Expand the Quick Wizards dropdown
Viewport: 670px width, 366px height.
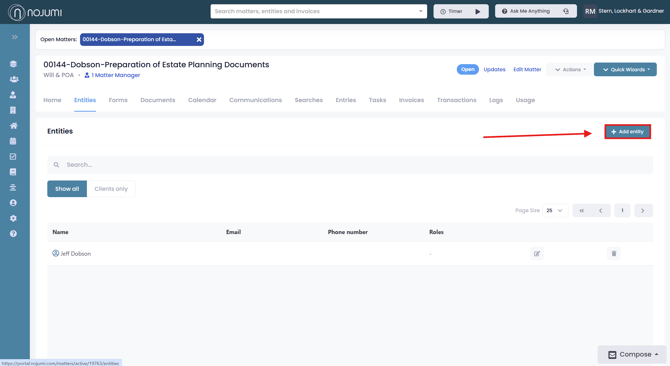pos(625,69)
